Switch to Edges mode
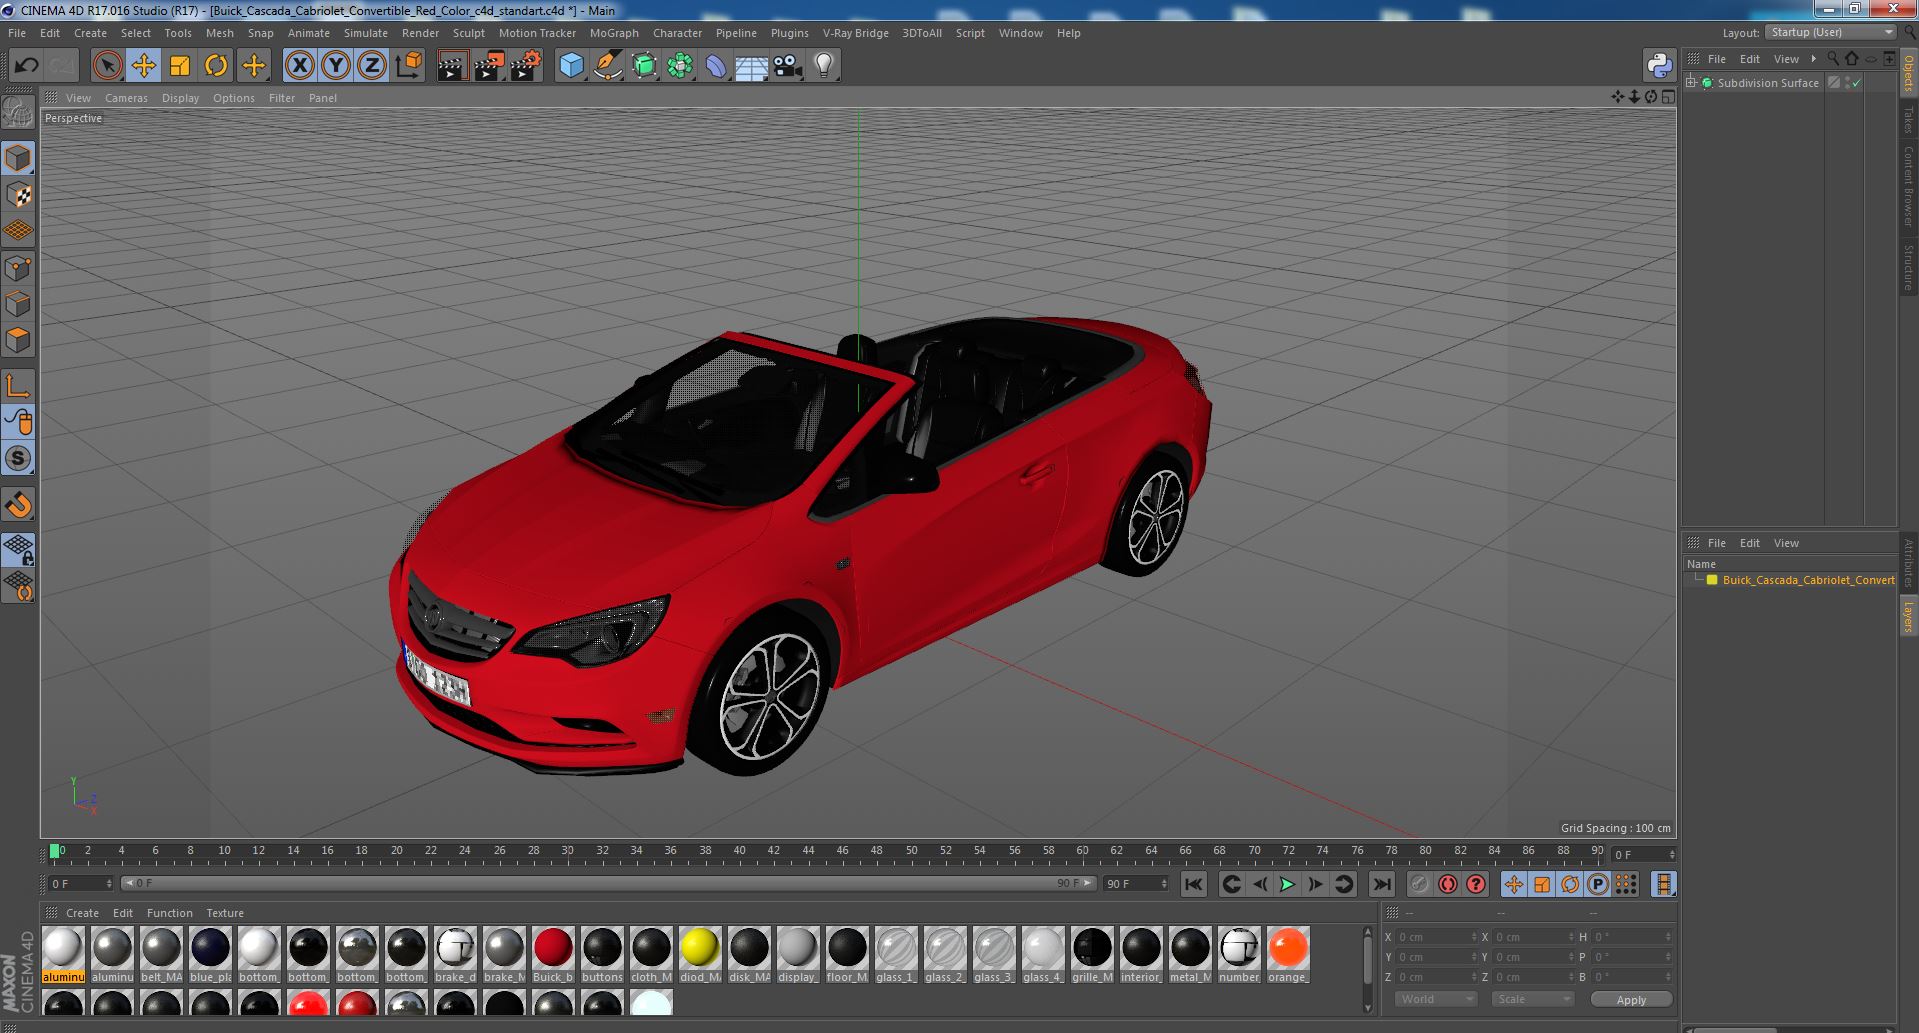Image resolution: width=1919 pixels, height=1033 pixels. pos(19,304)
